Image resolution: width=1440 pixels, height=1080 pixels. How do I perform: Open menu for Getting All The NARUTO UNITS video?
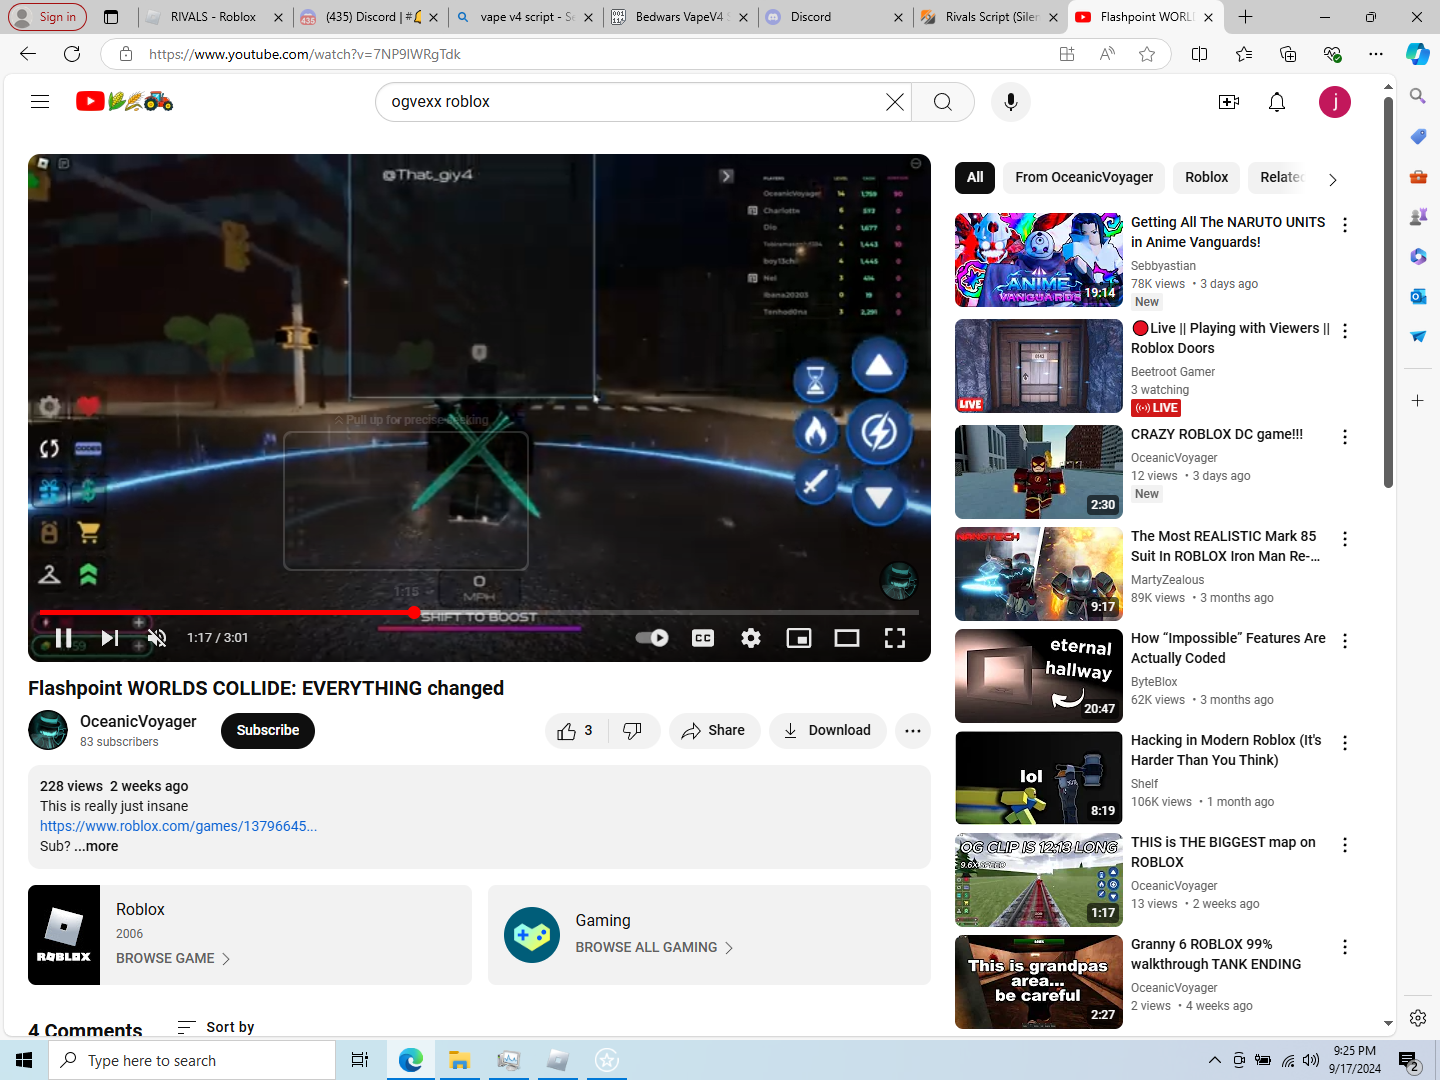[1345, 225]
